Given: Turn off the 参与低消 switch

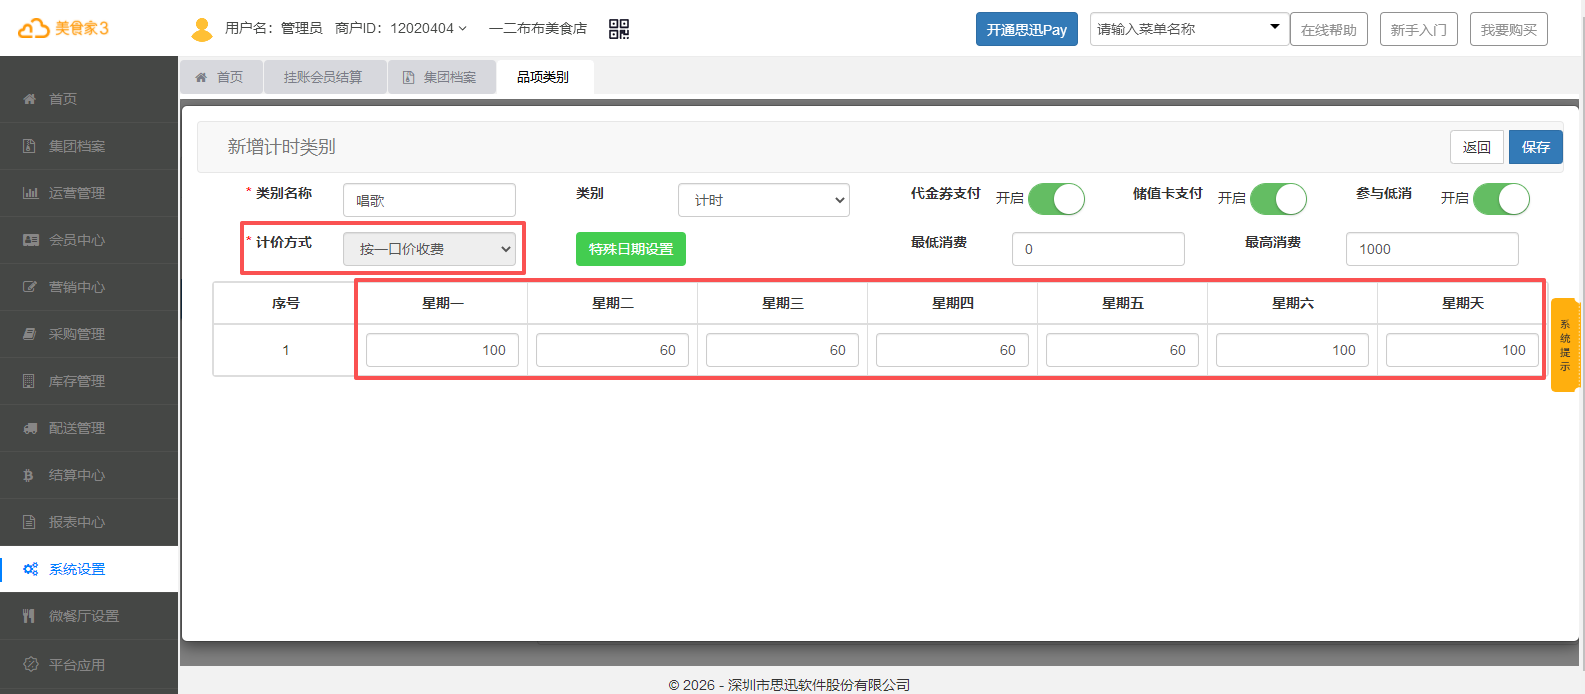Looking at the screenshot, I should pyautogui.click(x=1501, y=199).
